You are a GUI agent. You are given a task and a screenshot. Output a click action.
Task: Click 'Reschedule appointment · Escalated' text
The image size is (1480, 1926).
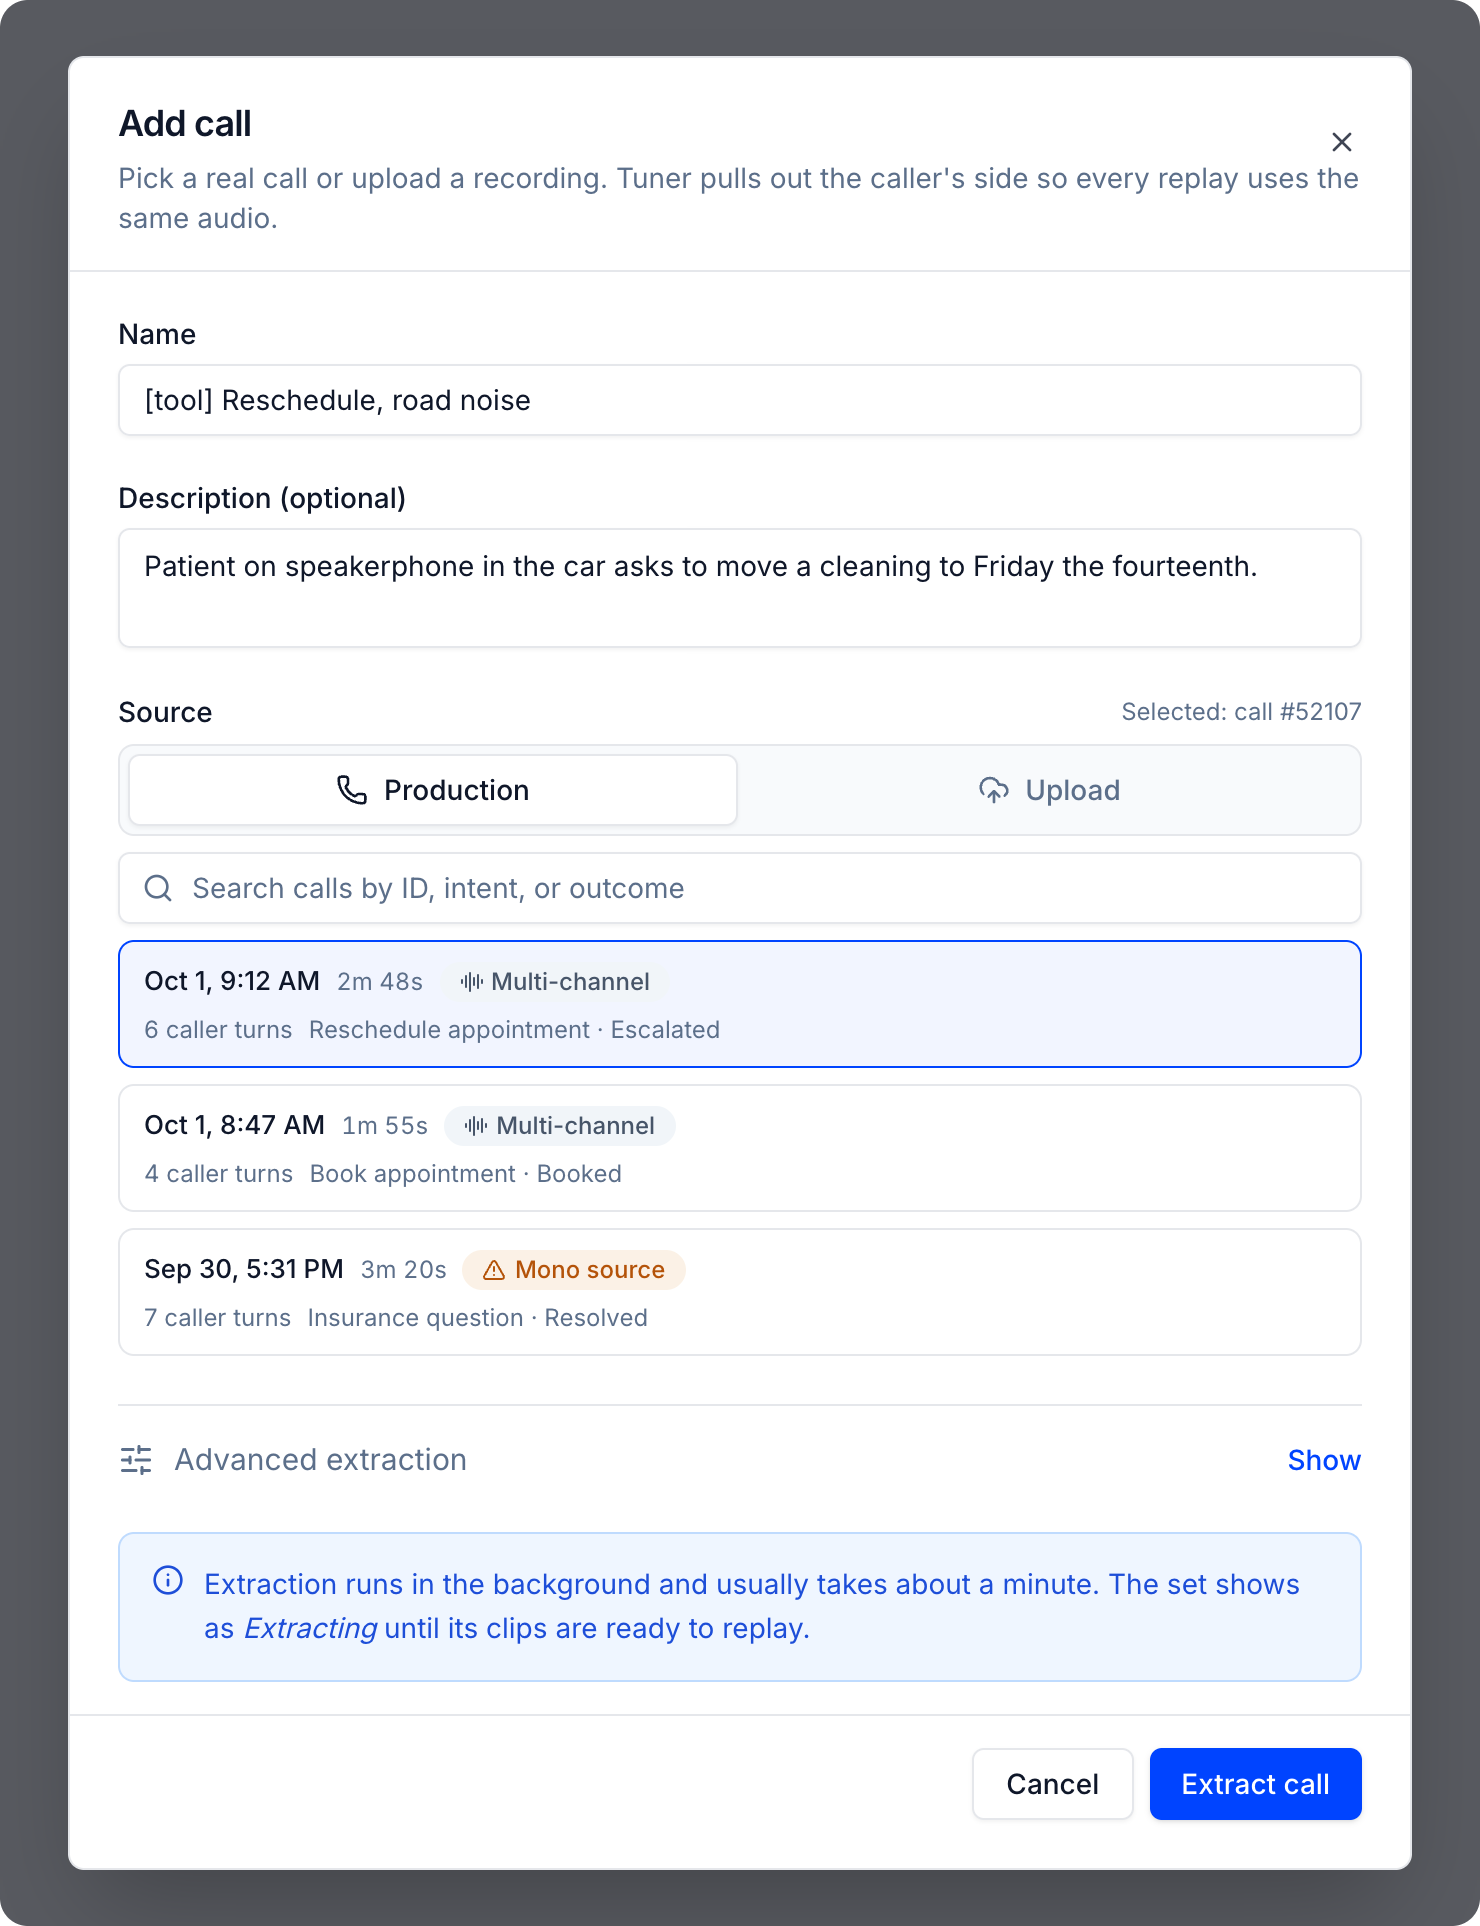point(514,1030)
